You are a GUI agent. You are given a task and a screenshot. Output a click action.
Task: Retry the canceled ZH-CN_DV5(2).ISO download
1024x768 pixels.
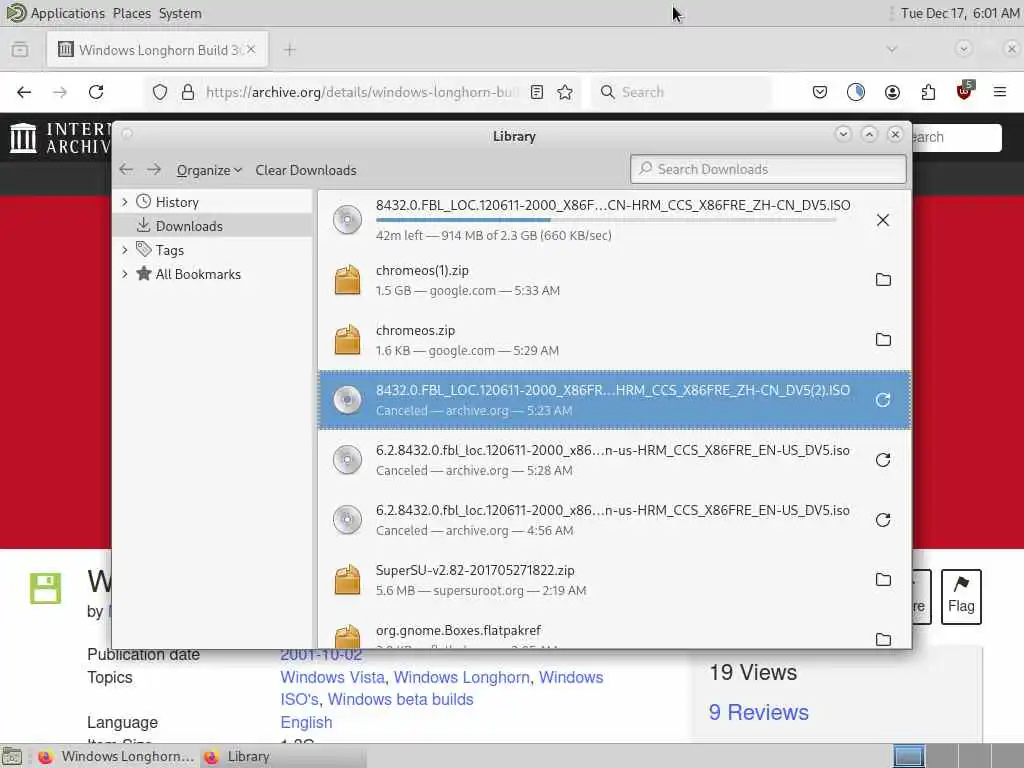883,400
